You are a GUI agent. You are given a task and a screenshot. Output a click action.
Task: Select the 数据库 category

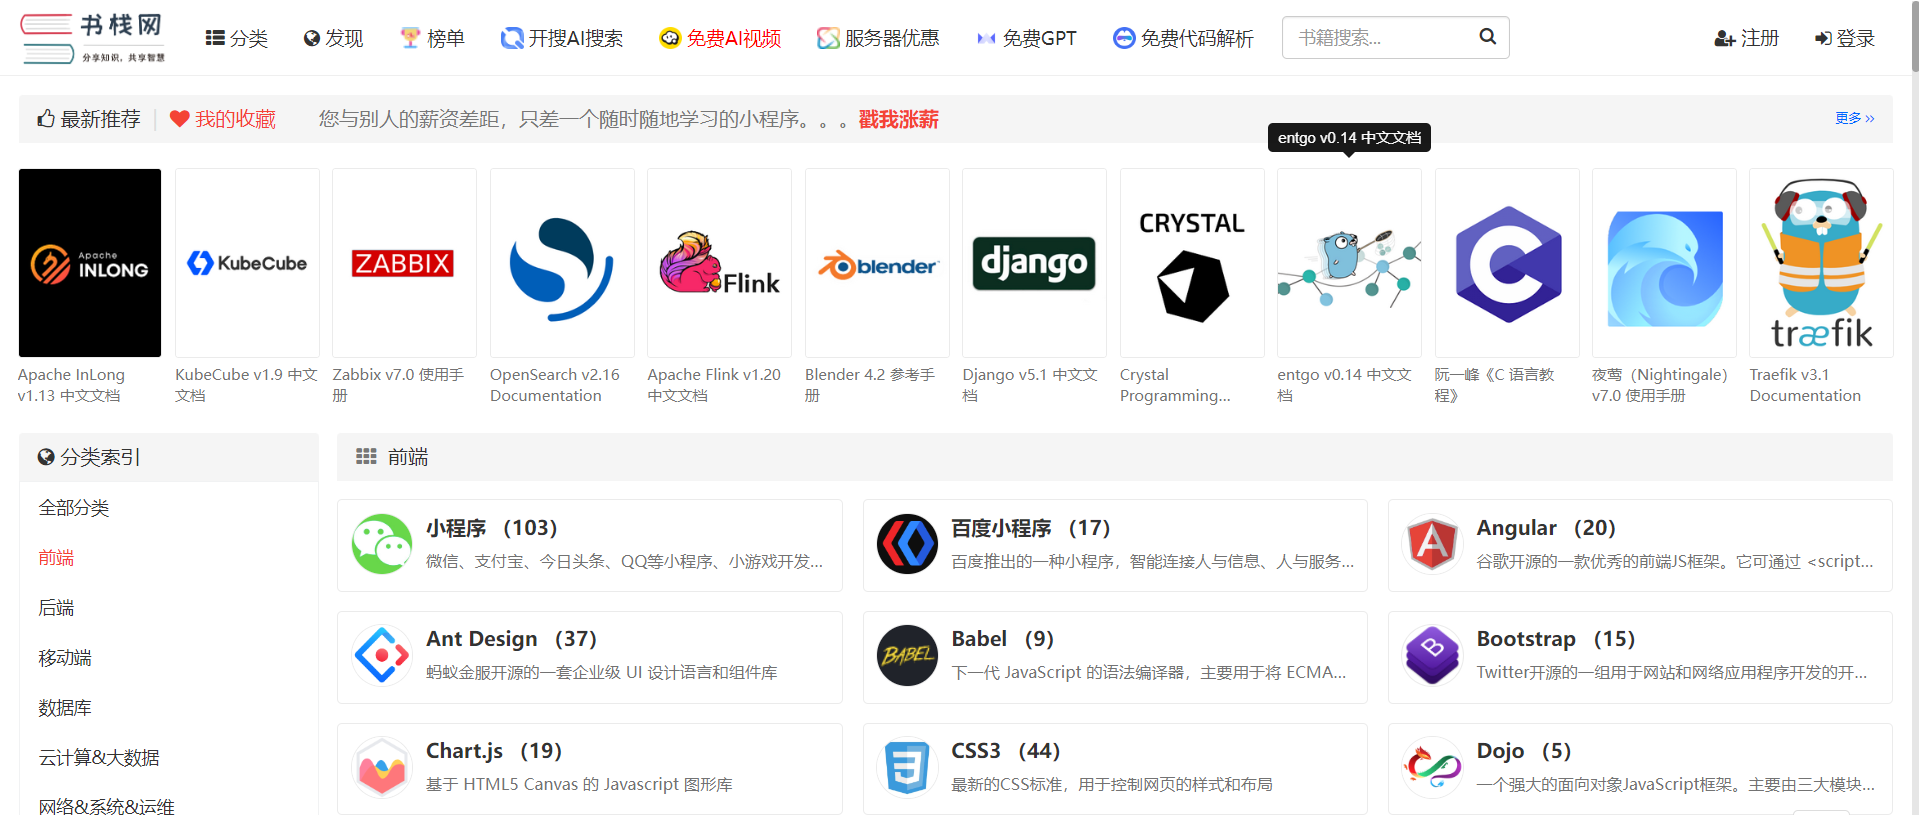tap(65, 708)
